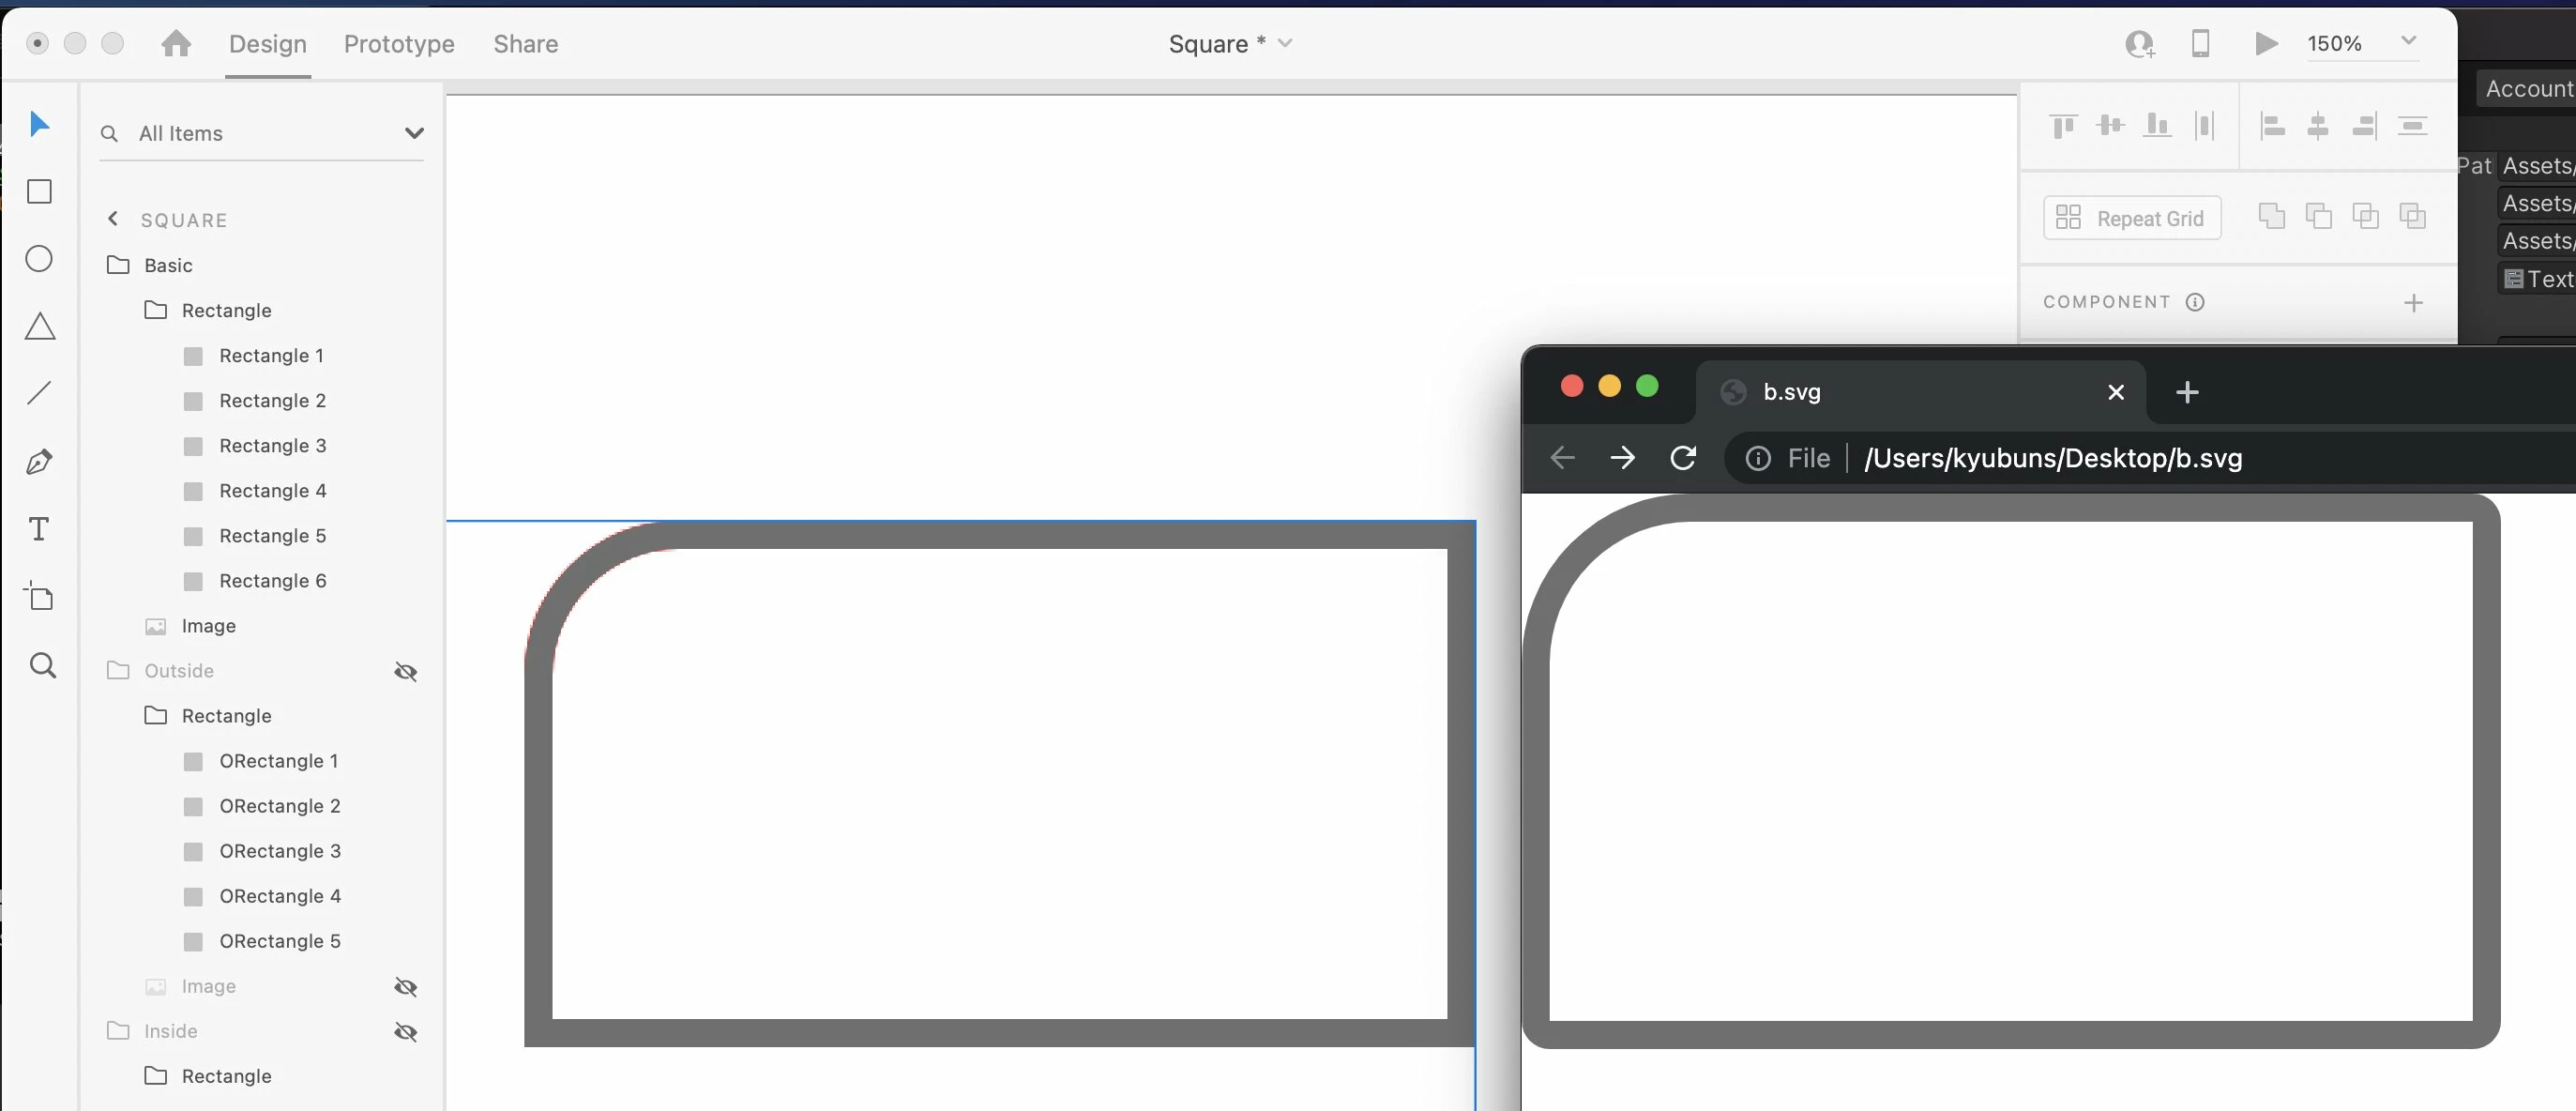Select the Line tool
Image resolution: width=2576 pixels, height=1111 pixels.
[x=39, y=393]
